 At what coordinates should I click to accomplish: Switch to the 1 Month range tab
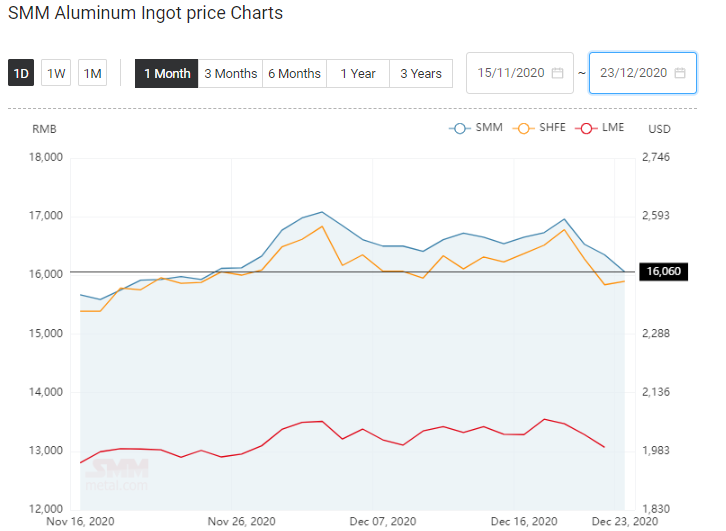167,73
